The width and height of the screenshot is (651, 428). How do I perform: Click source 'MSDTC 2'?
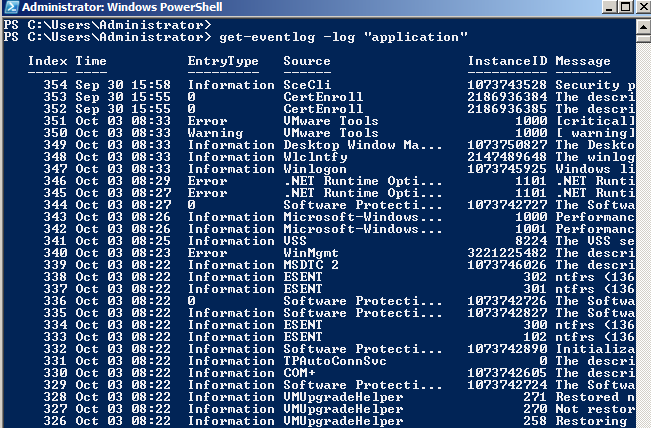311,265
